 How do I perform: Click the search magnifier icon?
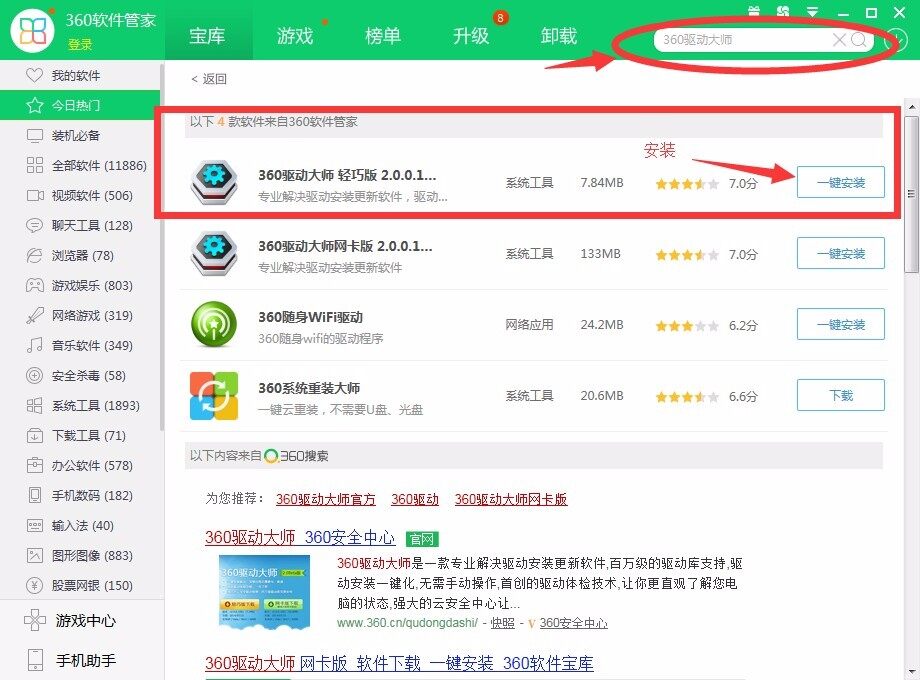(858, 40)
